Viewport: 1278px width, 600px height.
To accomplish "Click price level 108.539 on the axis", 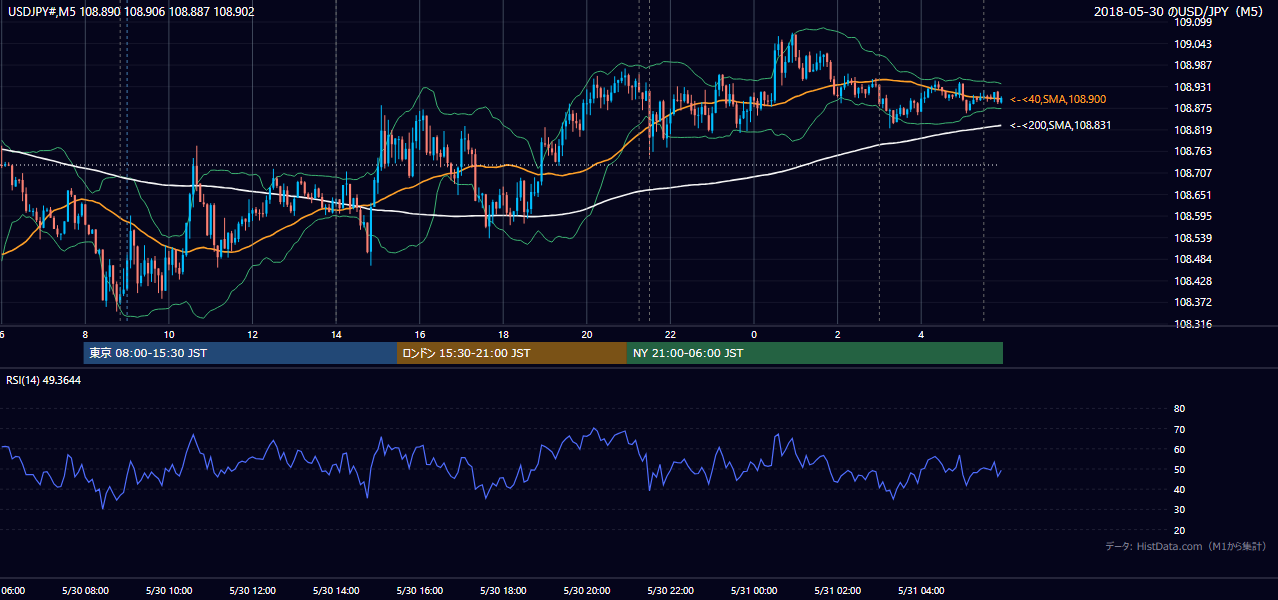I will pyautogui.click(x=1193, y=238).
